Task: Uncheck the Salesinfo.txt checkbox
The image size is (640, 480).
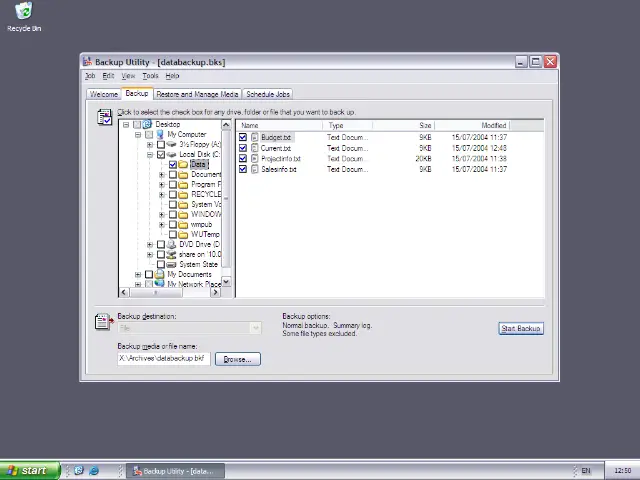Action: click(x=243, y=169)
